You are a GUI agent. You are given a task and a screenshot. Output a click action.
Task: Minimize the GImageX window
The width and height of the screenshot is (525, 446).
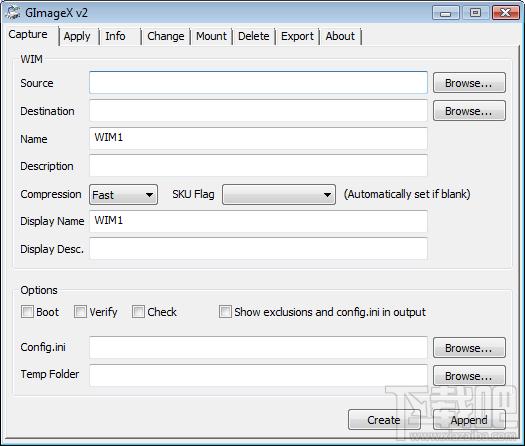point(446,13)
